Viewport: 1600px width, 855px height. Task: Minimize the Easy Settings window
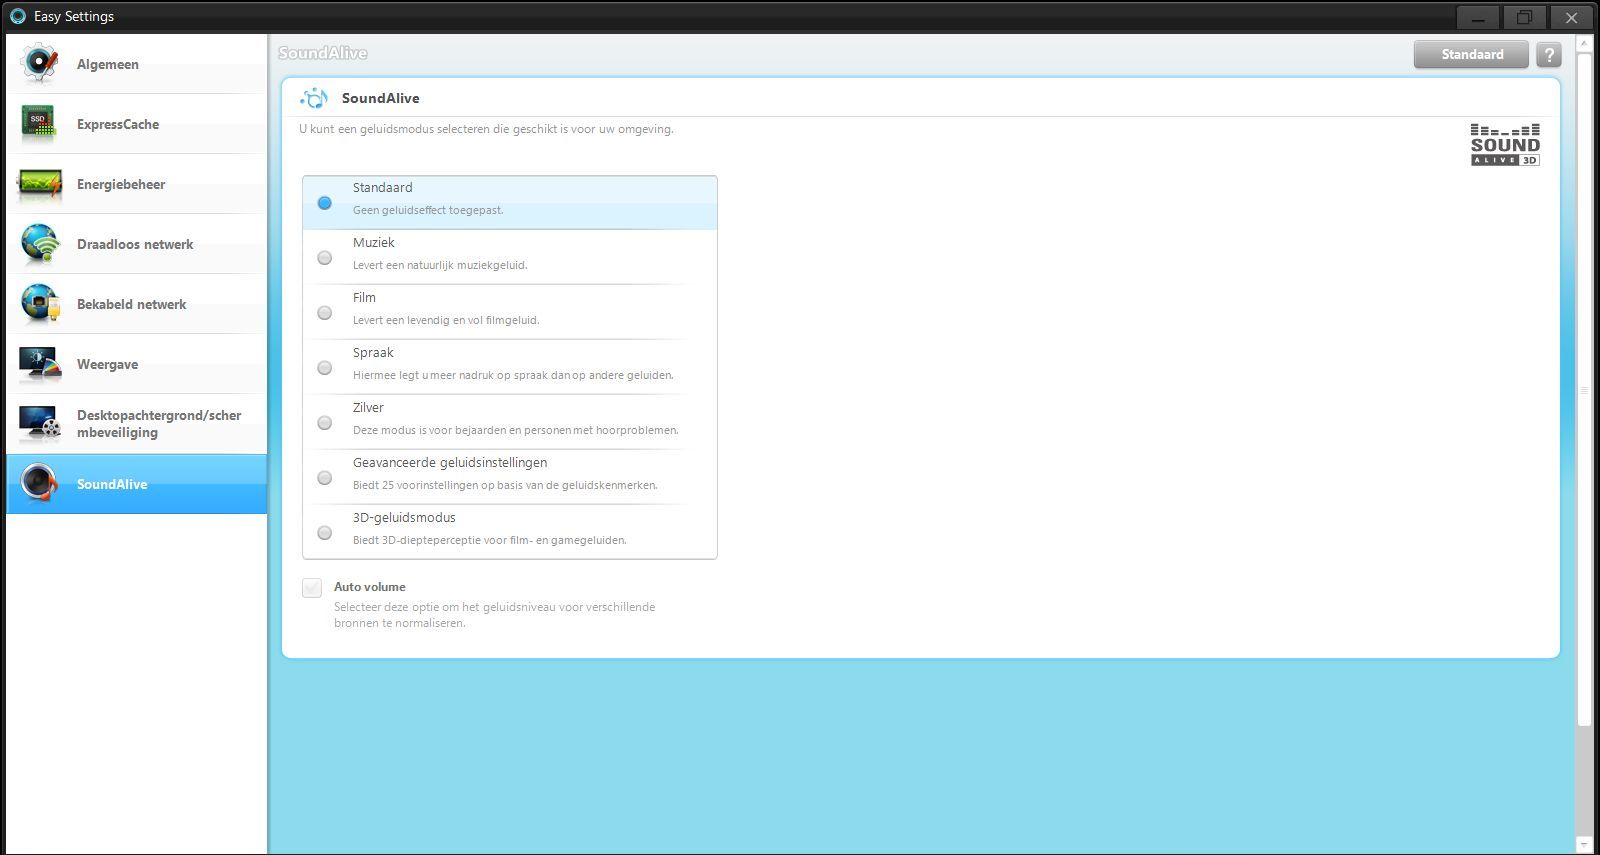[1478, 17]
